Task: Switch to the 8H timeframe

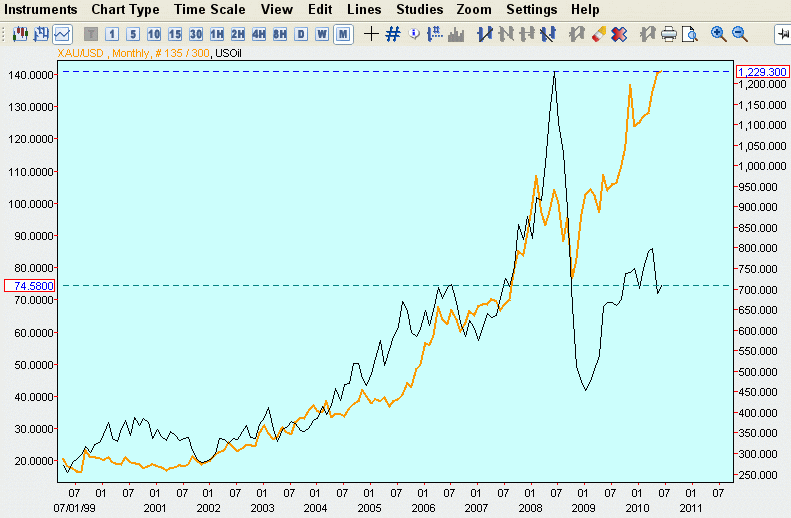Action: pos(280,34)
